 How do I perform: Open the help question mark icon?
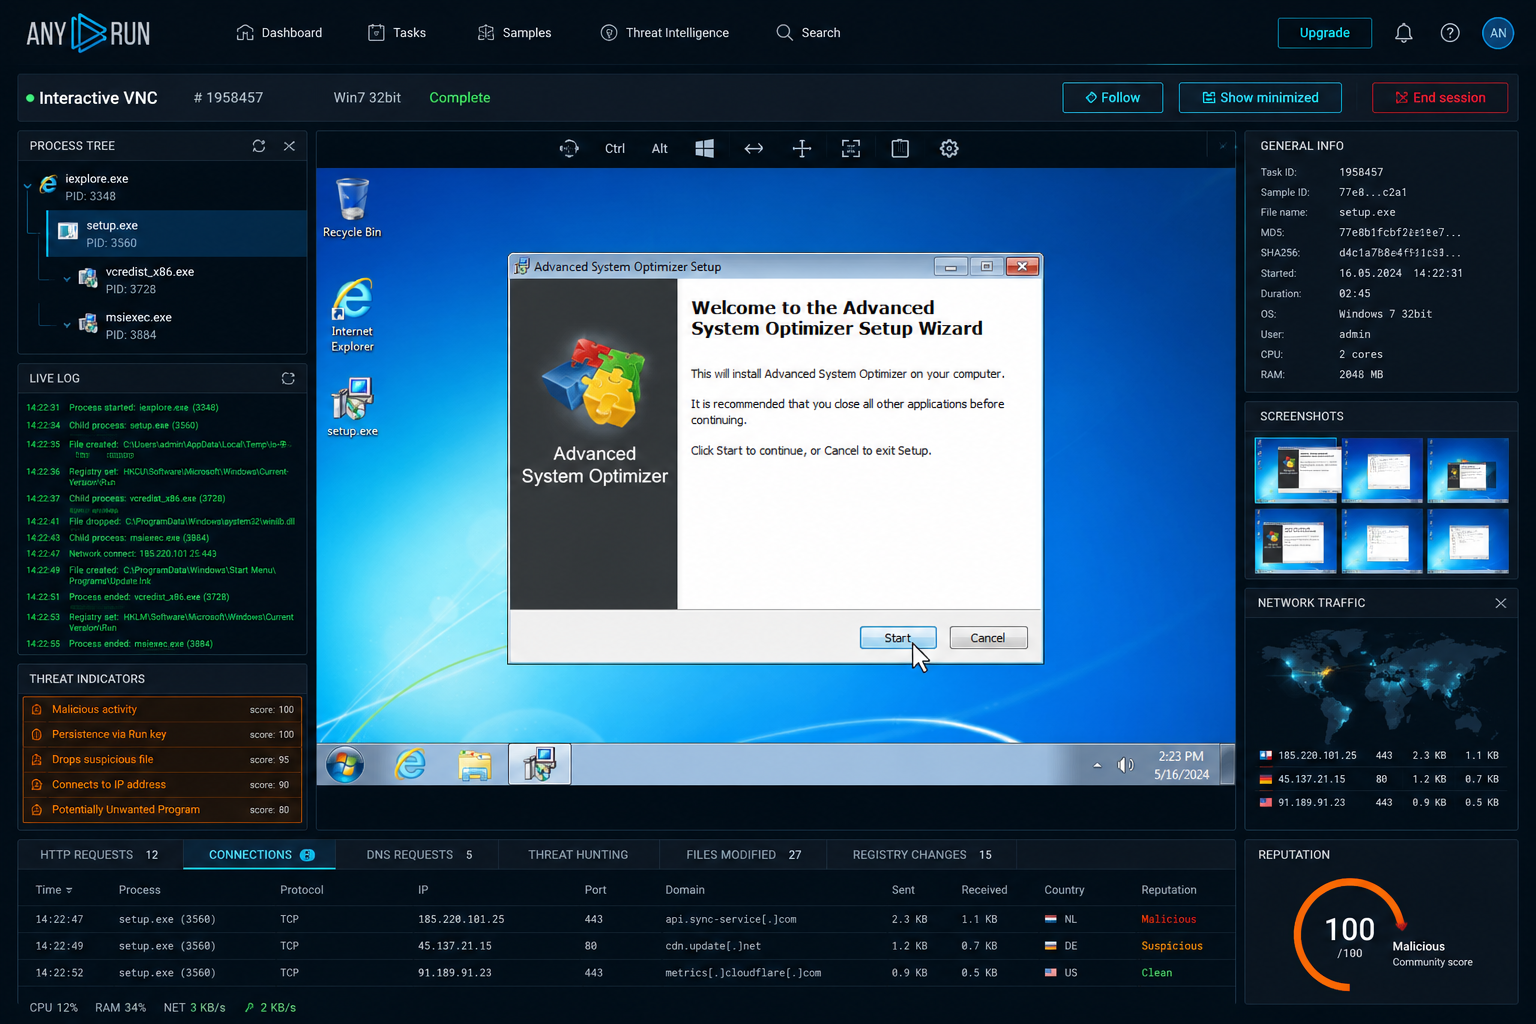point(1450,33)
